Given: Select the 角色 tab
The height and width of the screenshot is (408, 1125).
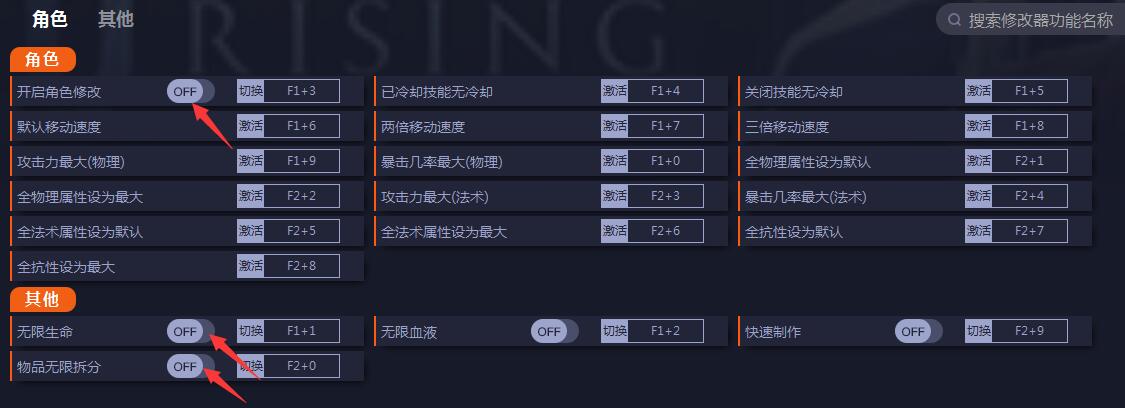Looking at the screenshot, I should tap(50, 19).
